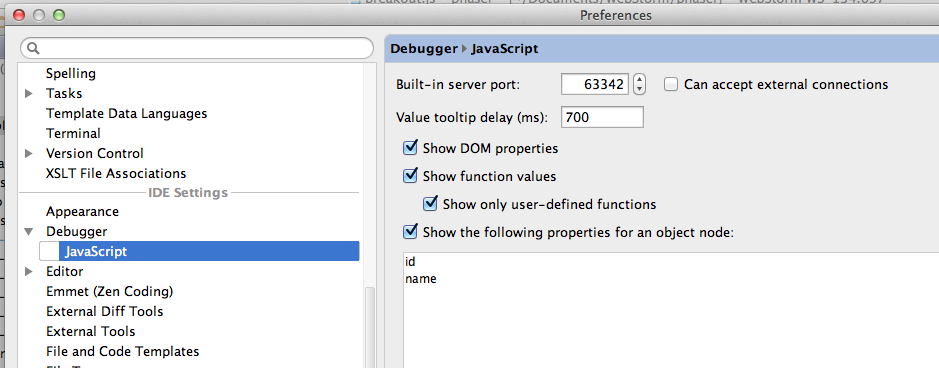Image resolution: width=939 pixels, height=368 pixels.
Task: Open File and Code Templates
Action: [x=123, y=351]
